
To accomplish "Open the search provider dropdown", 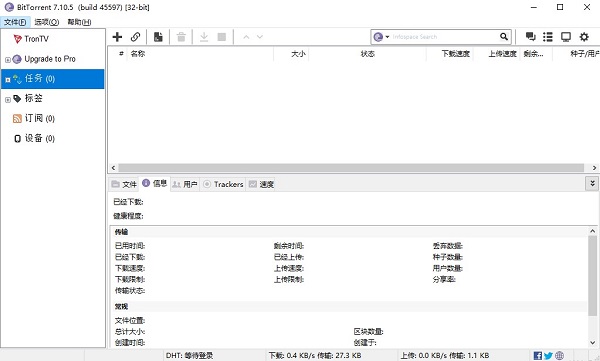I will click(387, 37).
